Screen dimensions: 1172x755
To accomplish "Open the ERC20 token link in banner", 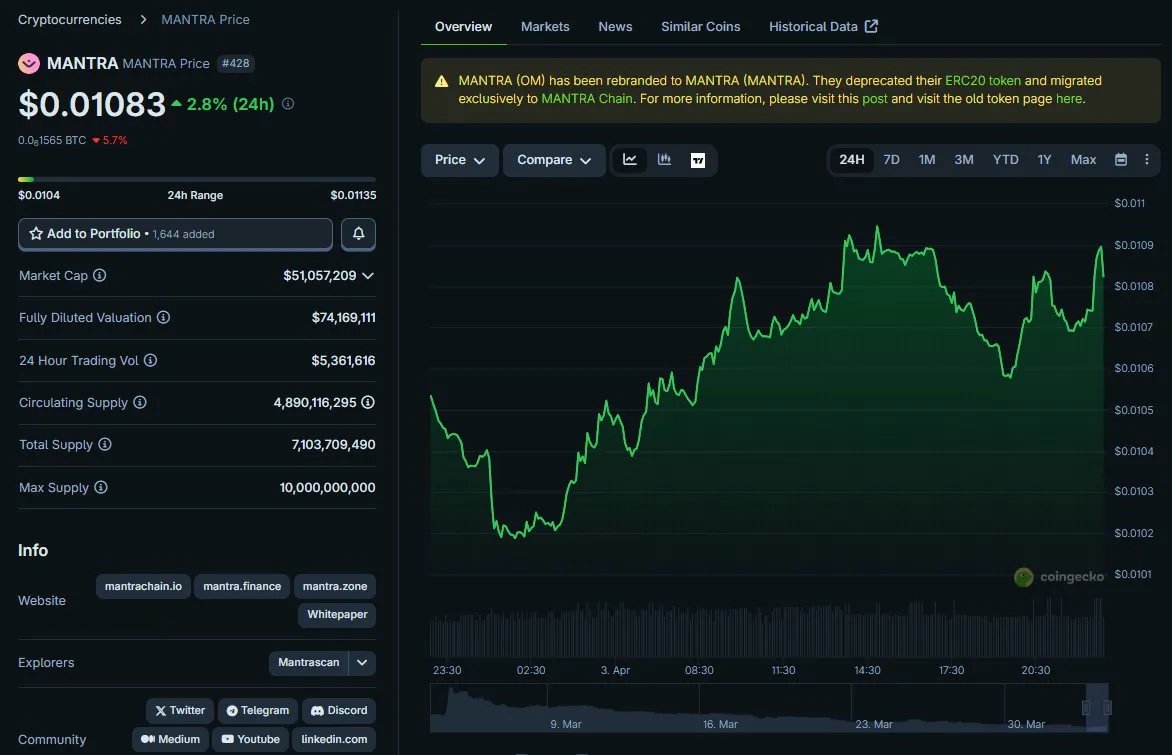I will pos(983,81).
